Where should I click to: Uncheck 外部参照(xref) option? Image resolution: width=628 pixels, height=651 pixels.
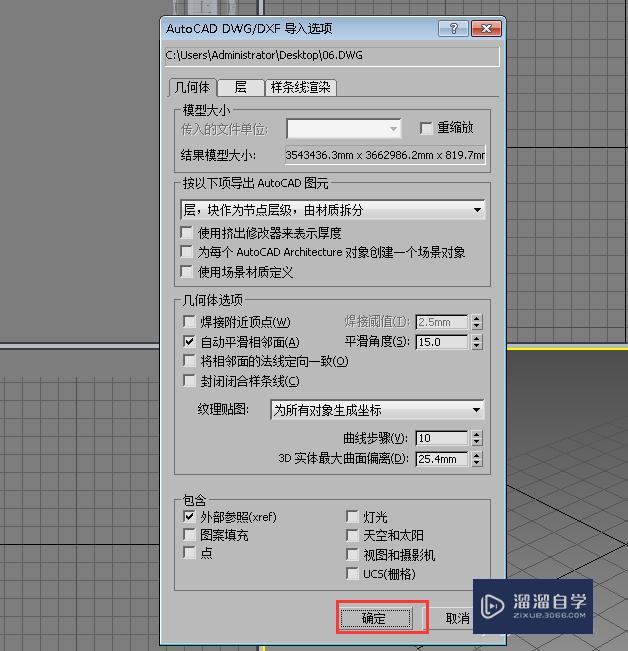coord(189,516)
